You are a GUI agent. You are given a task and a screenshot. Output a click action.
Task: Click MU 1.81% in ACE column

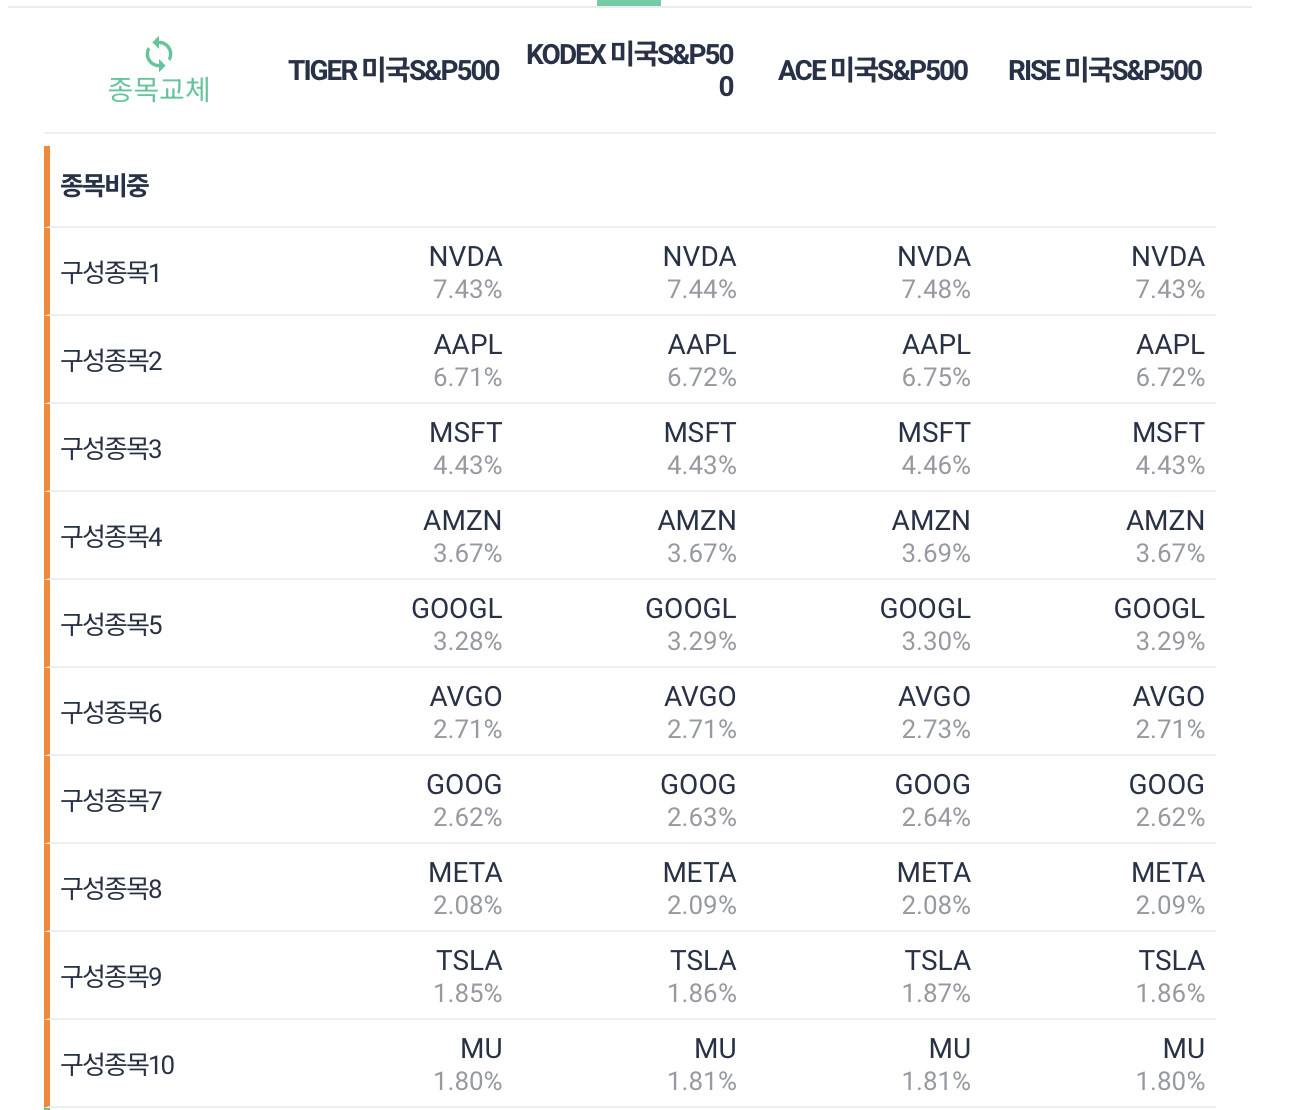pyautogui.click(x=937, y=1064)
